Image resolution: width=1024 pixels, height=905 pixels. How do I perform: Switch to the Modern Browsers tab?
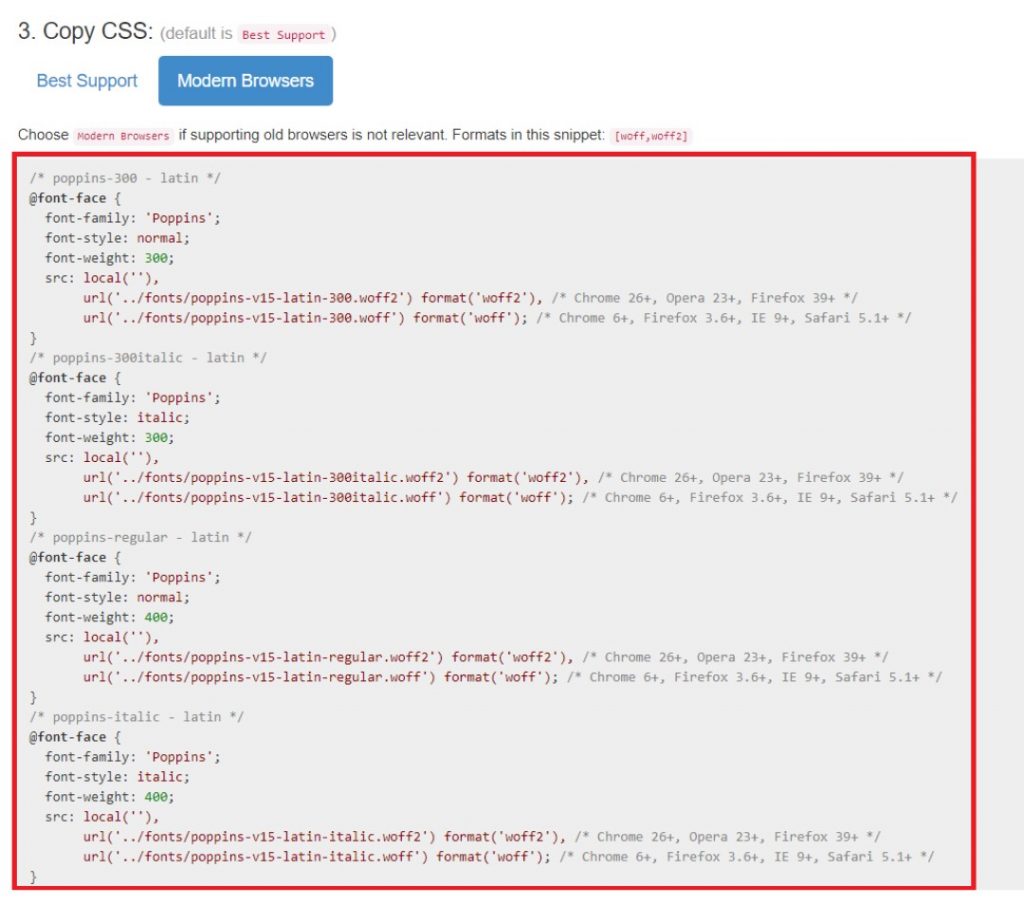click(245, 80)
